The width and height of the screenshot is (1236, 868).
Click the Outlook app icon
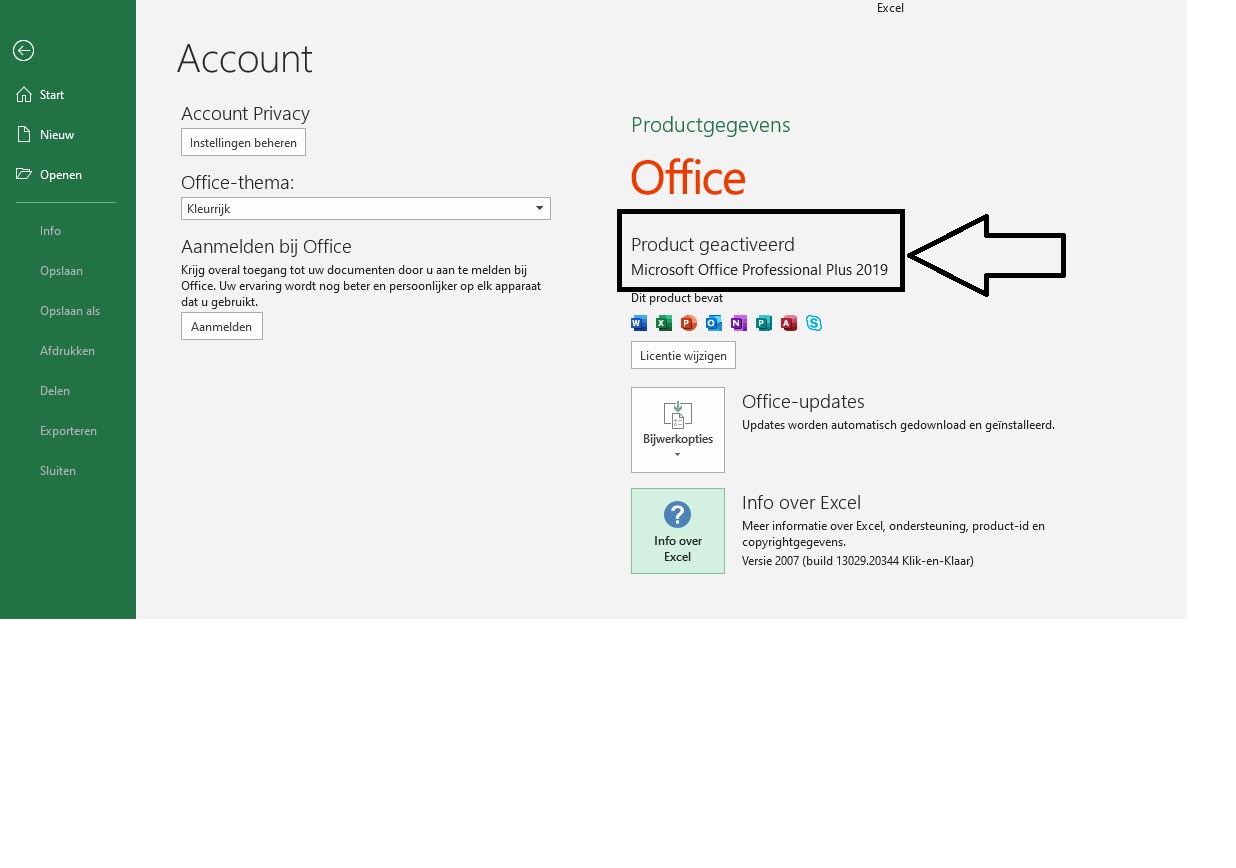[714, 323]
